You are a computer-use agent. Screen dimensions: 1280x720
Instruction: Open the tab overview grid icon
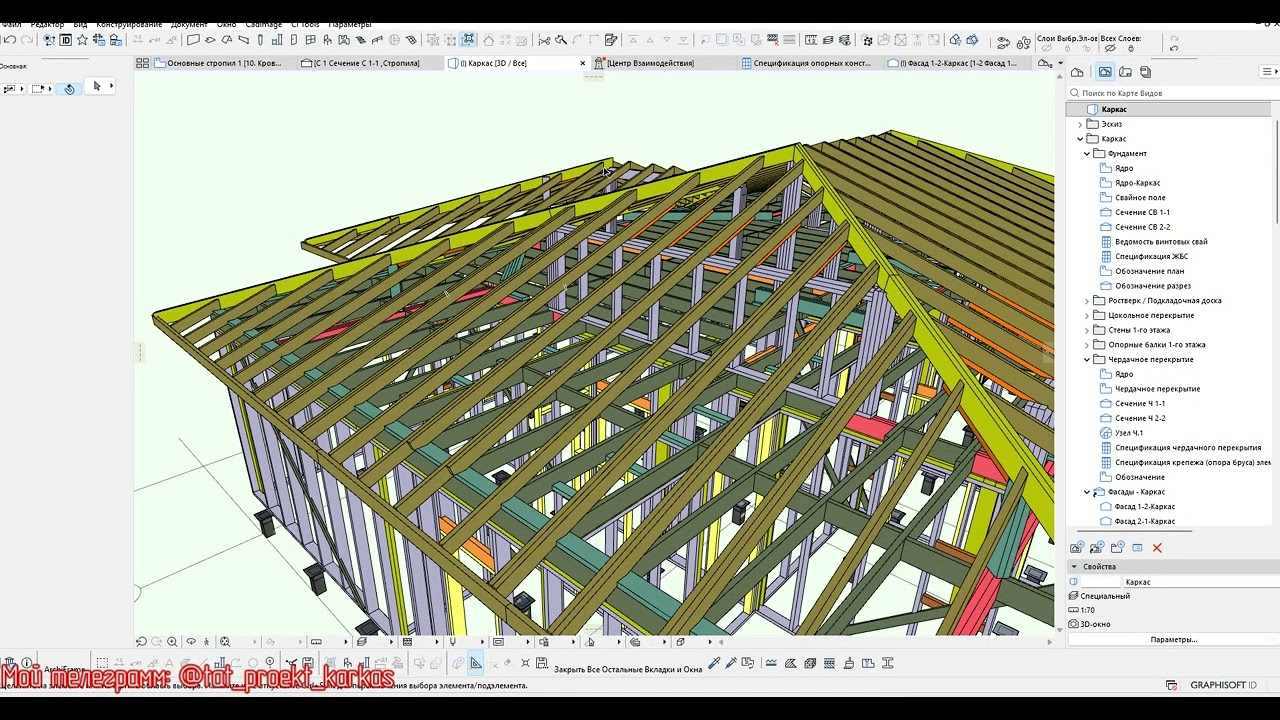coord(142,63)
